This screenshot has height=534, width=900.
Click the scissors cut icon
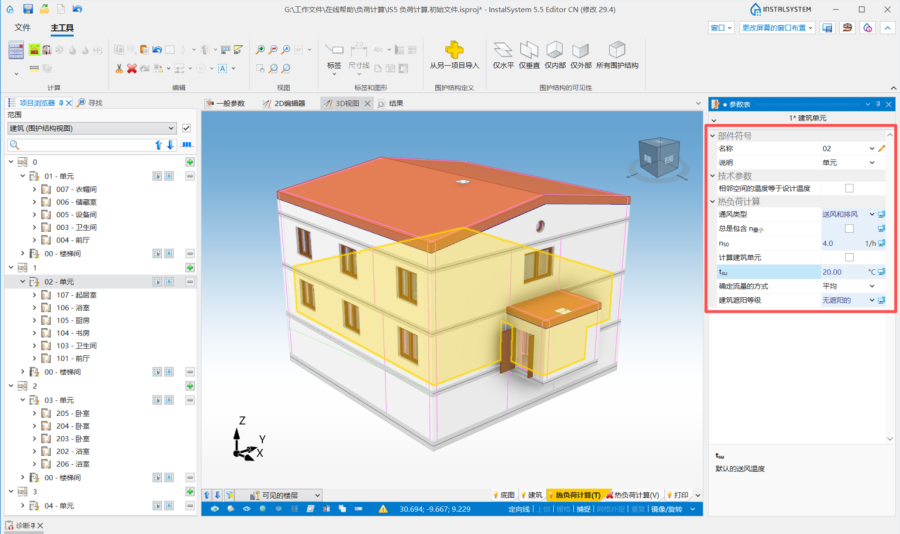pos(119,68)
